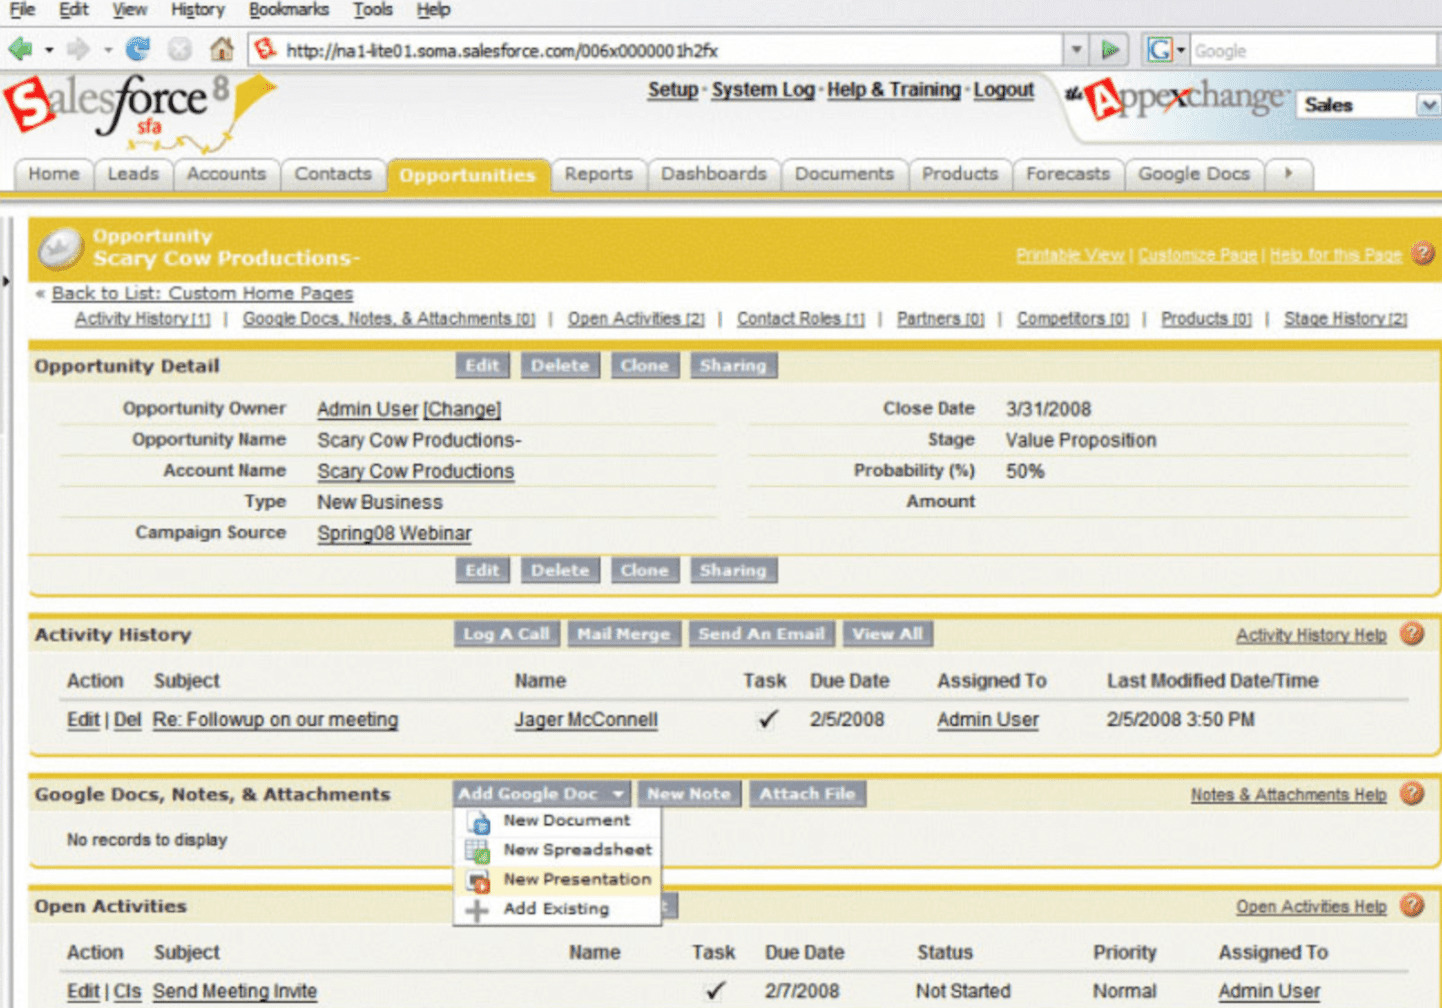Open the File menu

pyautogui.click(x=22, y=10)
